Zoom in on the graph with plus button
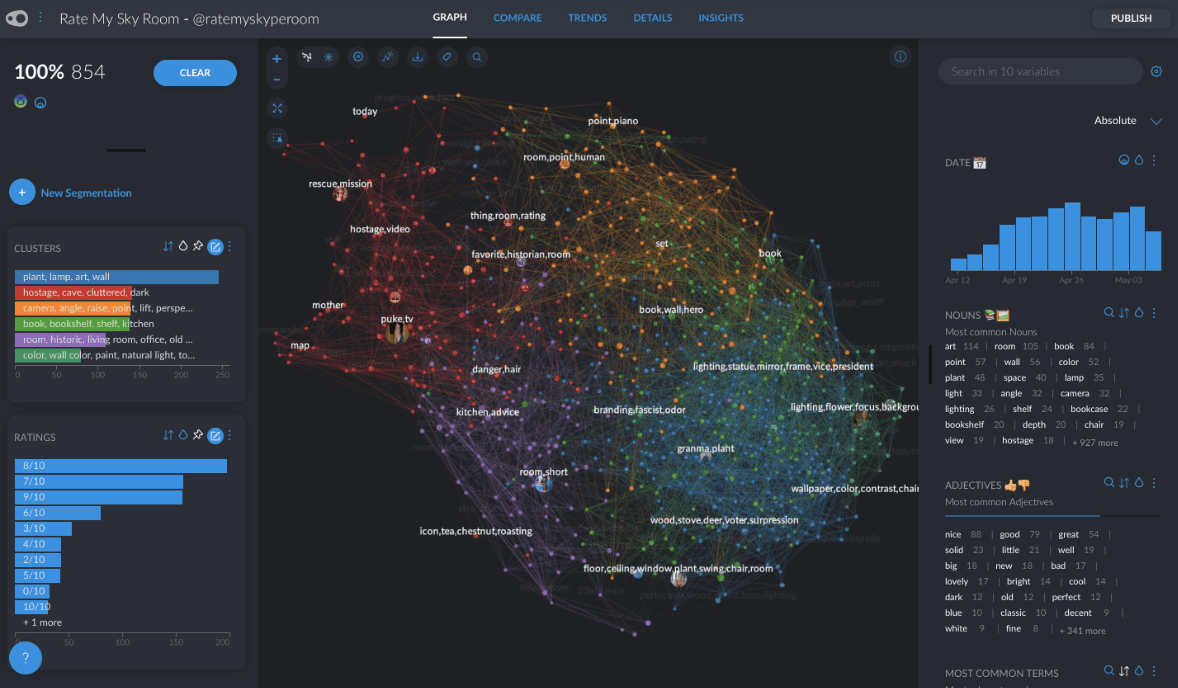The height and width of the screenshot is (688, 1178). tap(277, 58)
